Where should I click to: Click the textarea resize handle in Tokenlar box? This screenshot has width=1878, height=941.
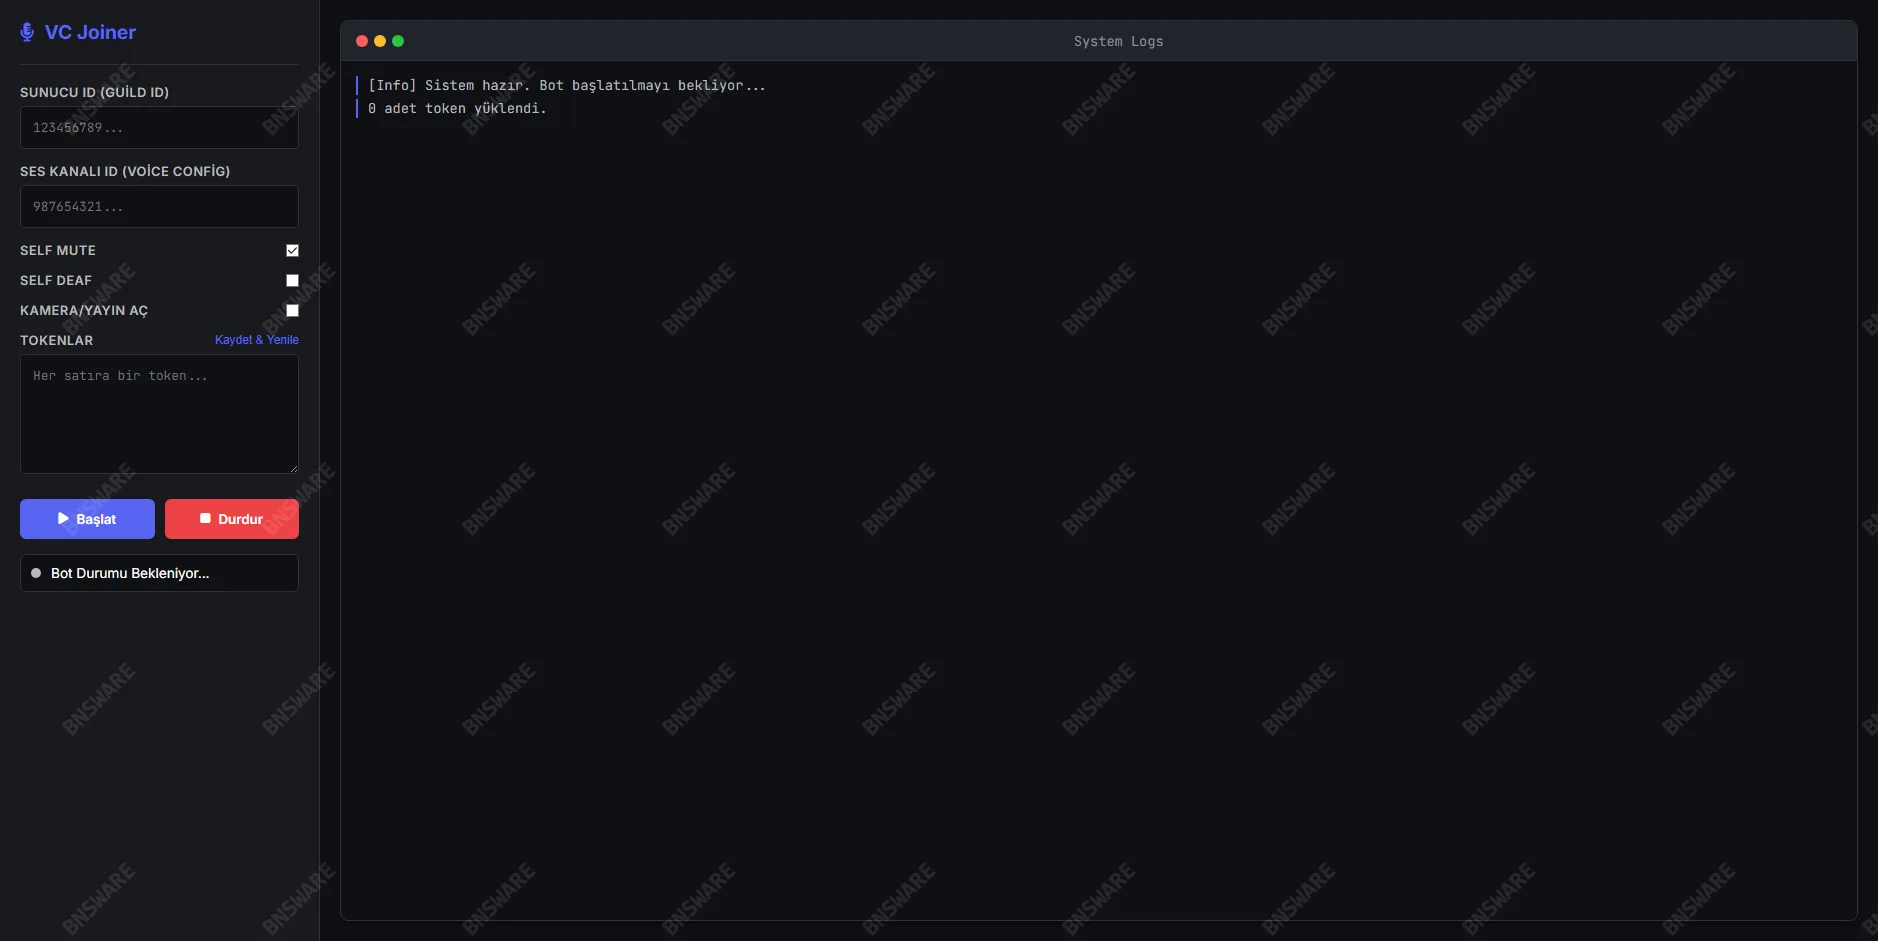293,468
